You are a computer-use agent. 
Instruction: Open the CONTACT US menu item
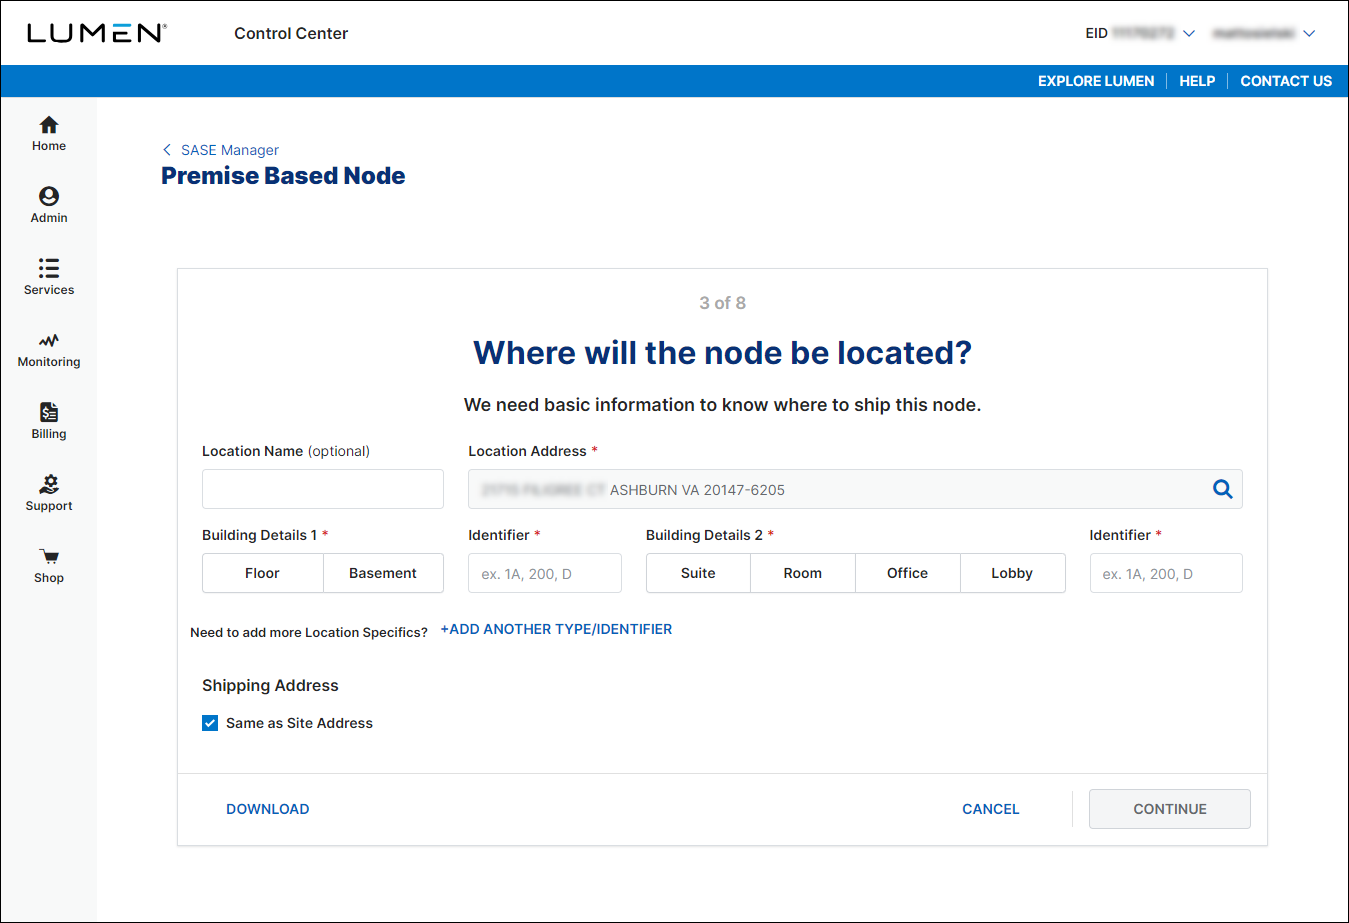pos(1286,81)
